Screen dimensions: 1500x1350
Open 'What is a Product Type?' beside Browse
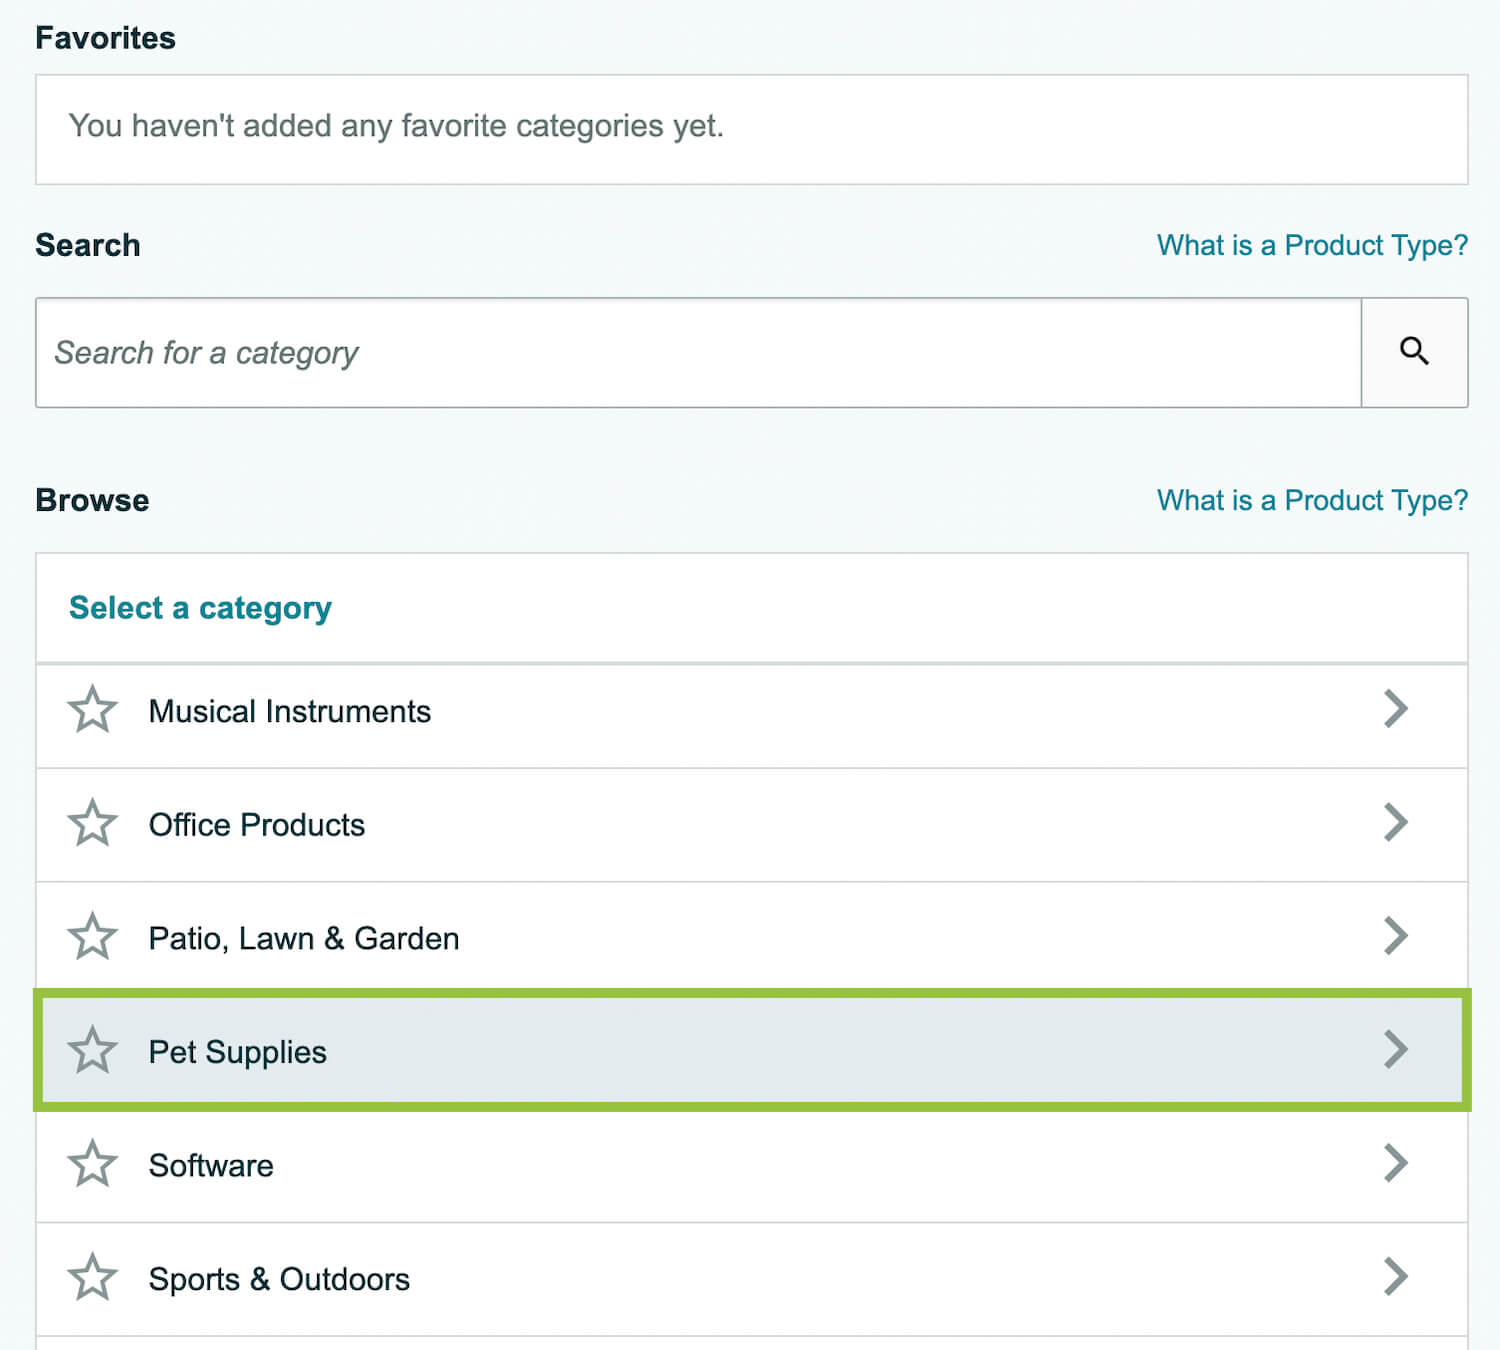(1312, 500)
